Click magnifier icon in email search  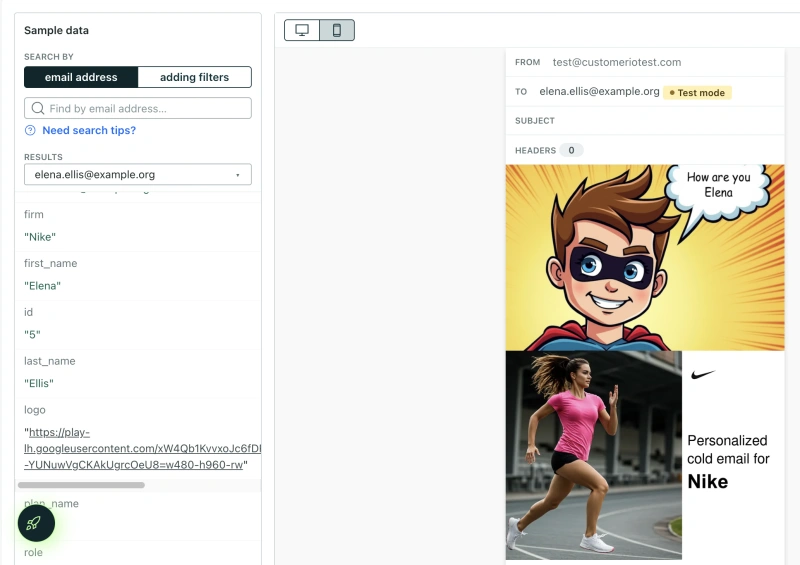38,108
